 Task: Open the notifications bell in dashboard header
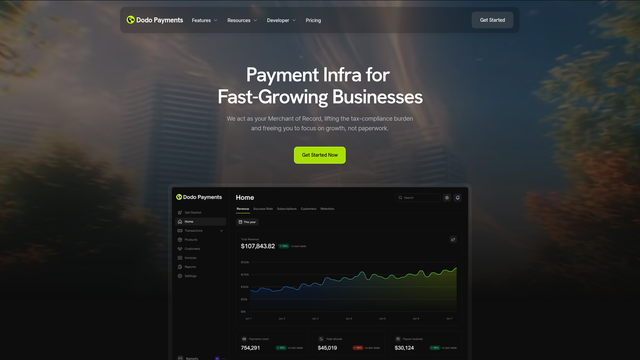click(x=458, y=198)
